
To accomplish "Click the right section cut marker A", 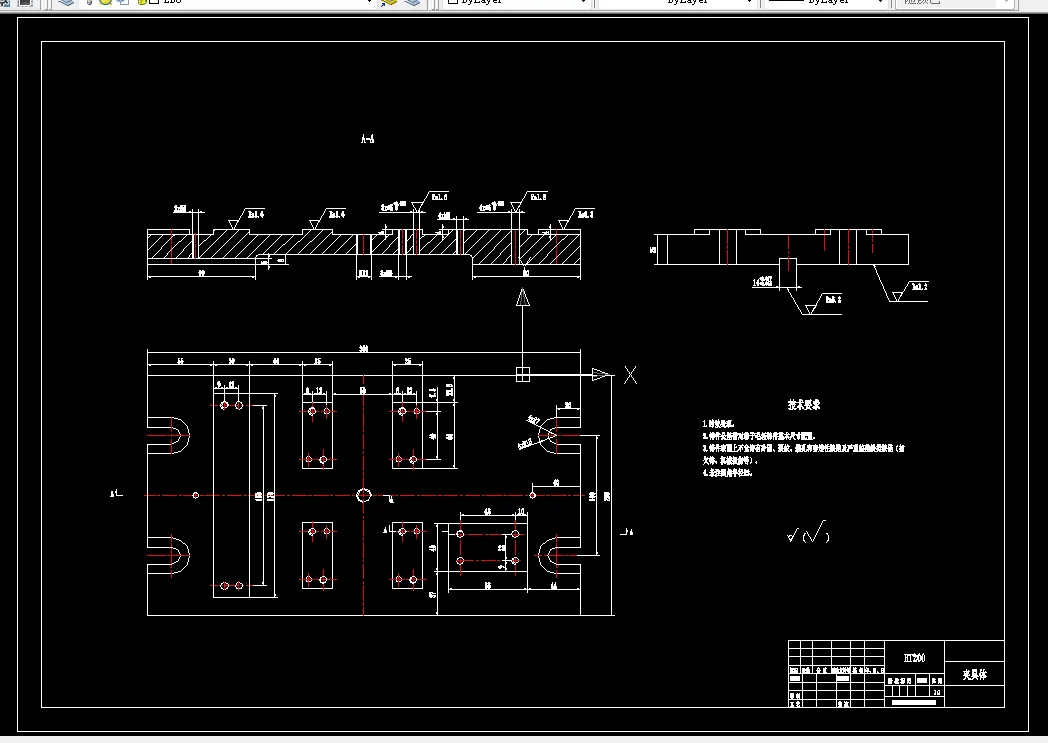I will click(626, 532).
